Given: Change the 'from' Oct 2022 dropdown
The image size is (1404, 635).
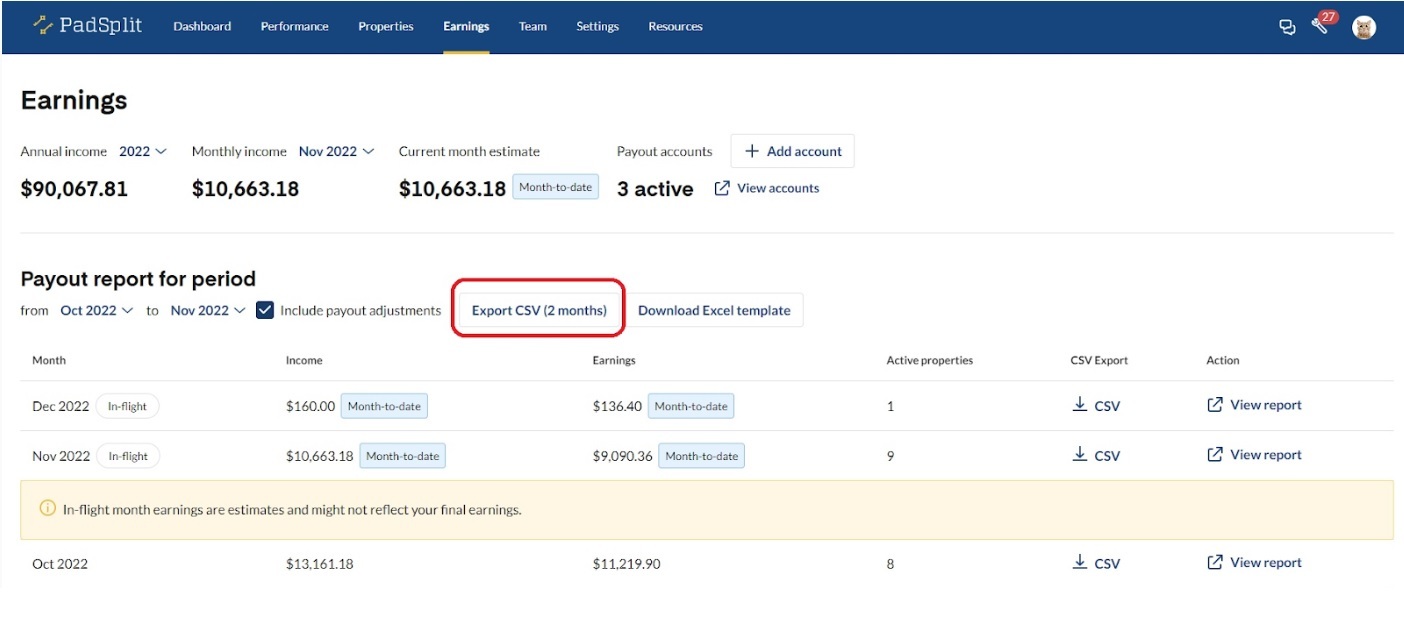Looking at the screenshot, I should 96,310.
